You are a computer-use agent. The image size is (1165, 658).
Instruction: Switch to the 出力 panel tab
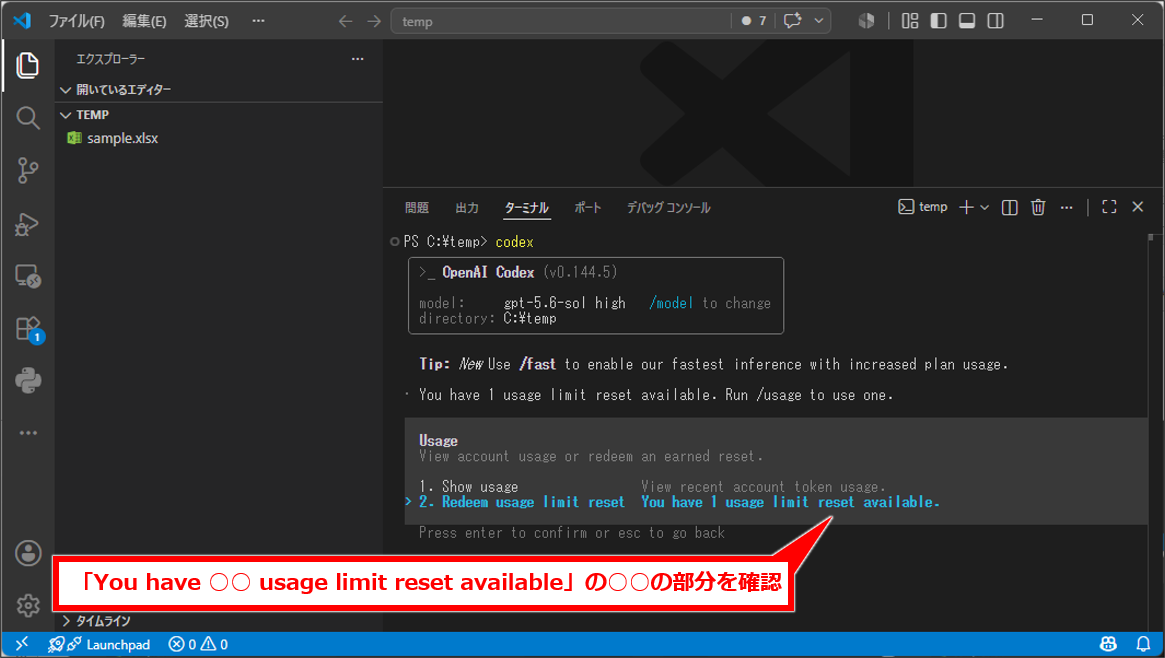coord(467,208)
